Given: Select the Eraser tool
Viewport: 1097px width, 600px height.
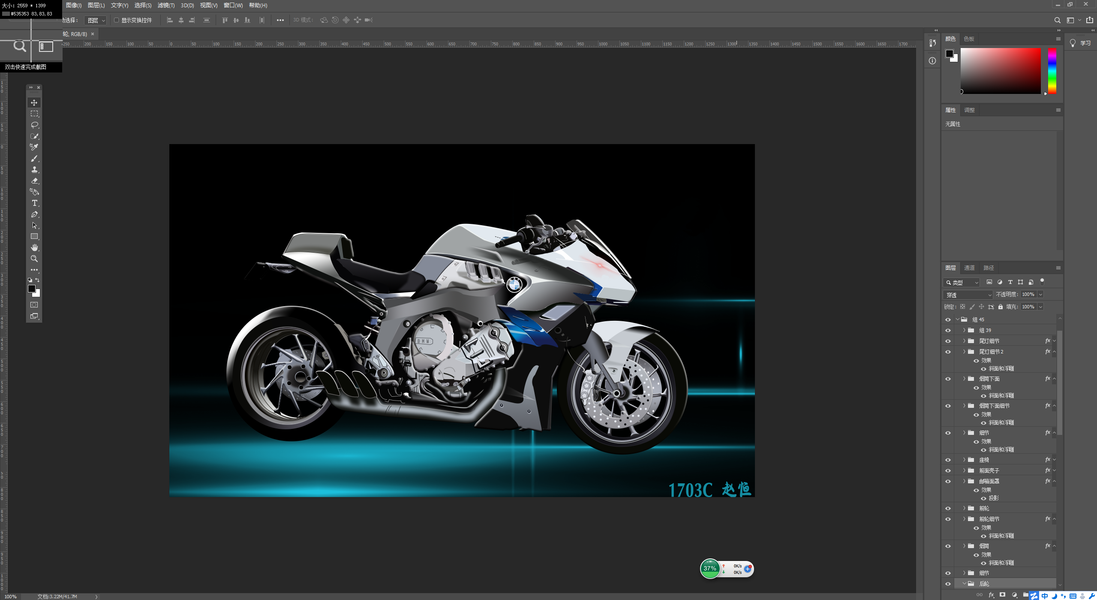Looking at the screenshot, I should (34, 180).
